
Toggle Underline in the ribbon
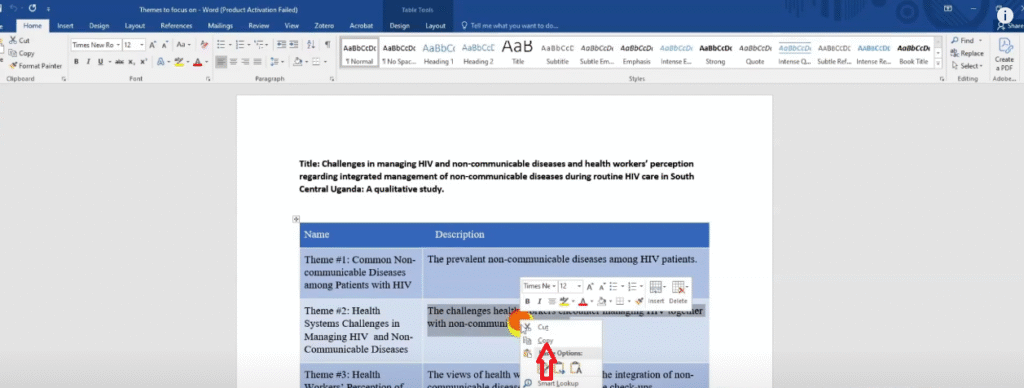point(100,62)
